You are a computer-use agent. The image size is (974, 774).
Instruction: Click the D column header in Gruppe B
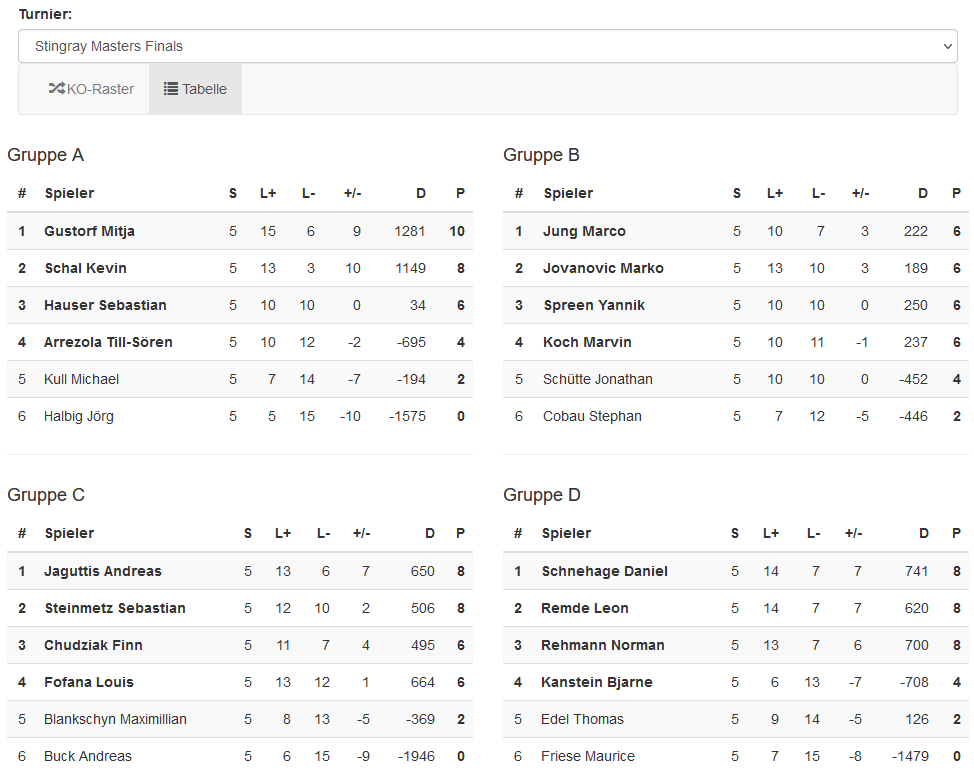(923, 193)
